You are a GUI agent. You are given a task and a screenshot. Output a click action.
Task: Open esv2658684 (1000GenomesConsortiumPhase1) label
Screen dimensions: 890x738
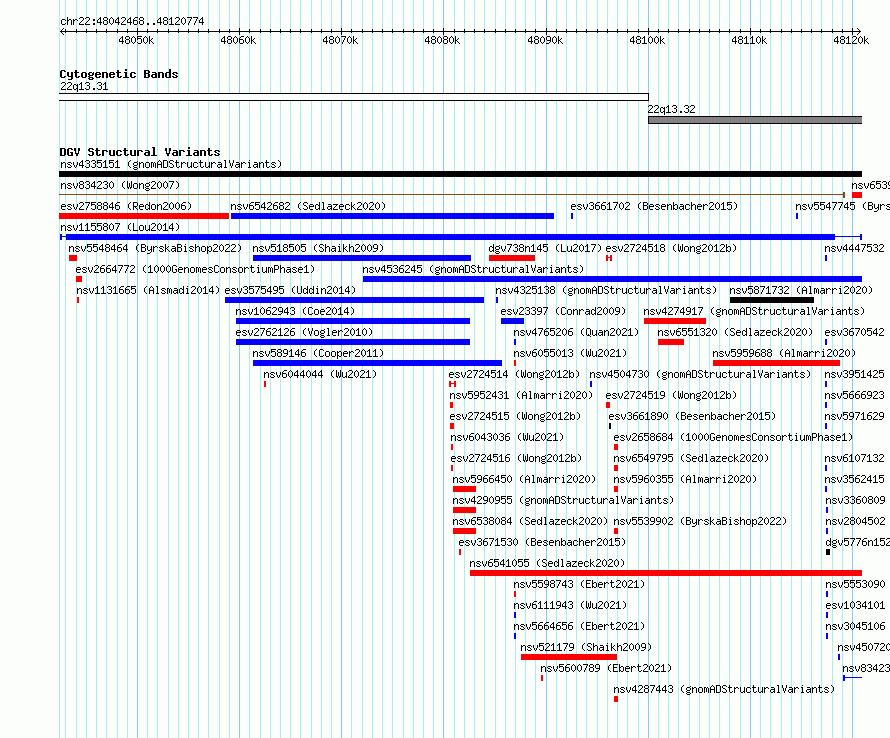point(733,438)
